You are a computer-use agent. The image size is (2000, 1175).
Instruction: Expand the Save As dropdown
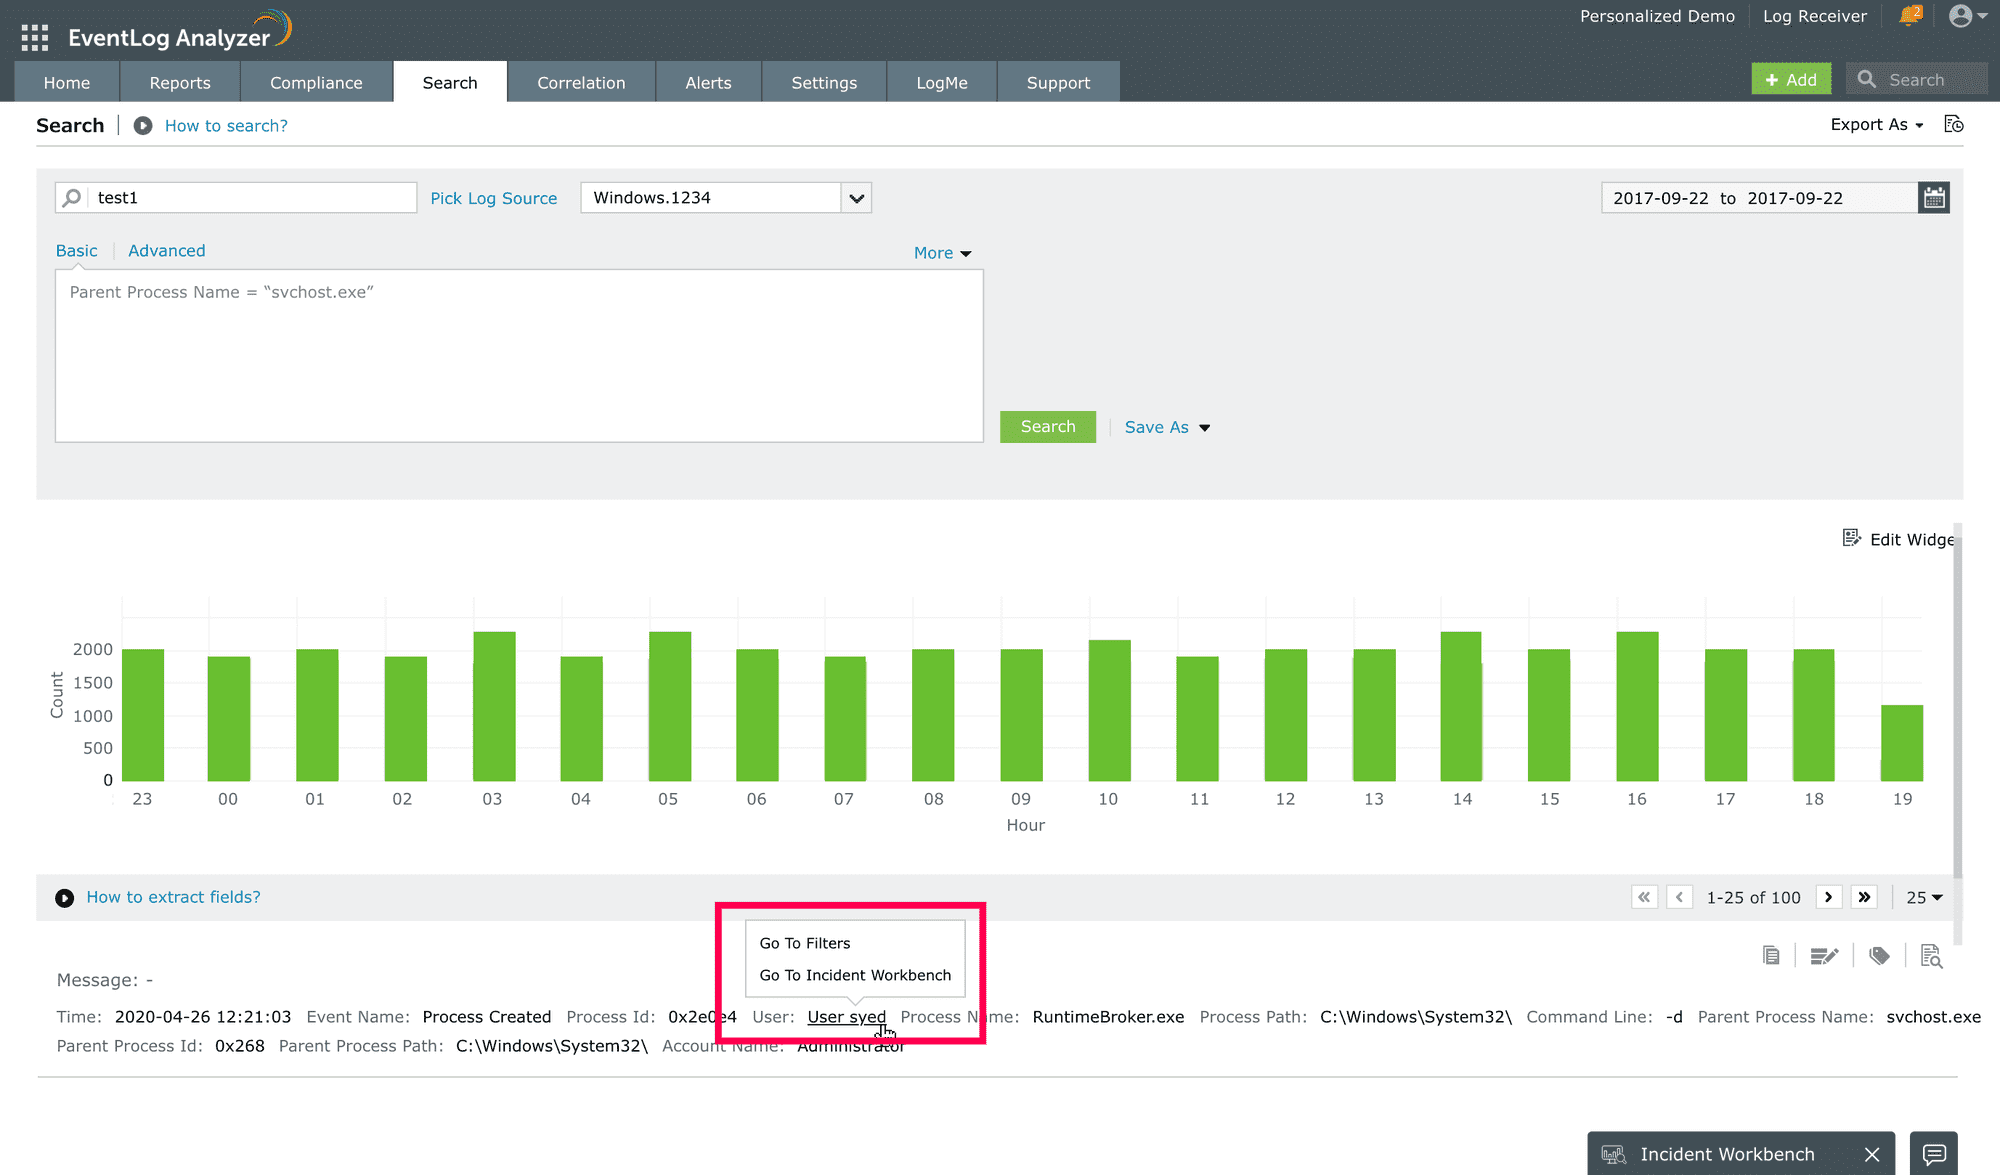[x=1167, y=427]
